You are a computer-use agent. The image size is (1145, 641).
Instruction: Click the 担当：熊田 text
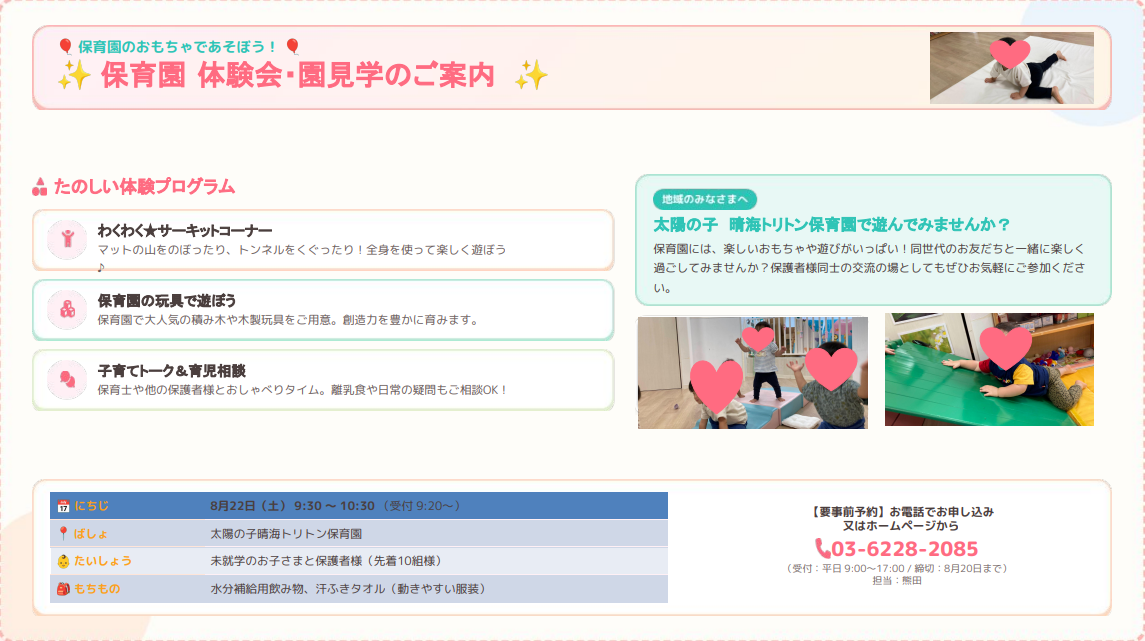897,580
